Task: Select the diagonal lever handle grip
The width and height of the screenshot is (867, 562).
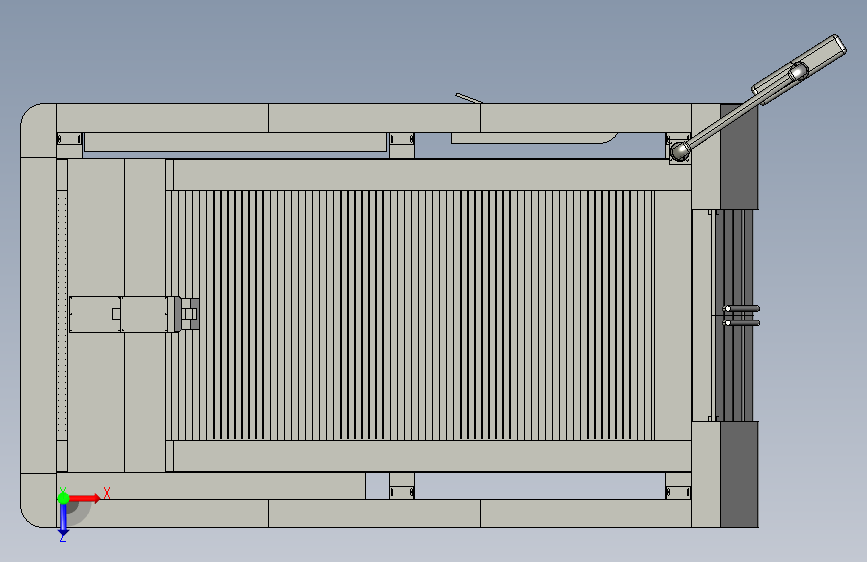Action: point(799,69)
